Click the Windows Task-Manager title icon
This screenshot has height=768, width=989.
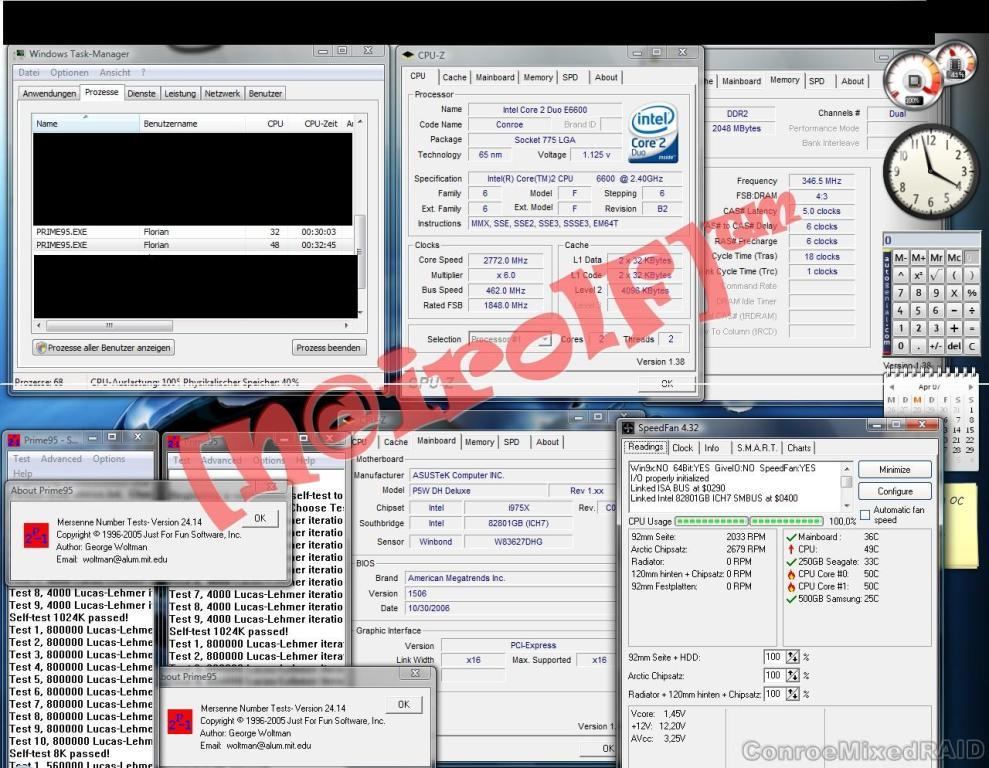20,54
